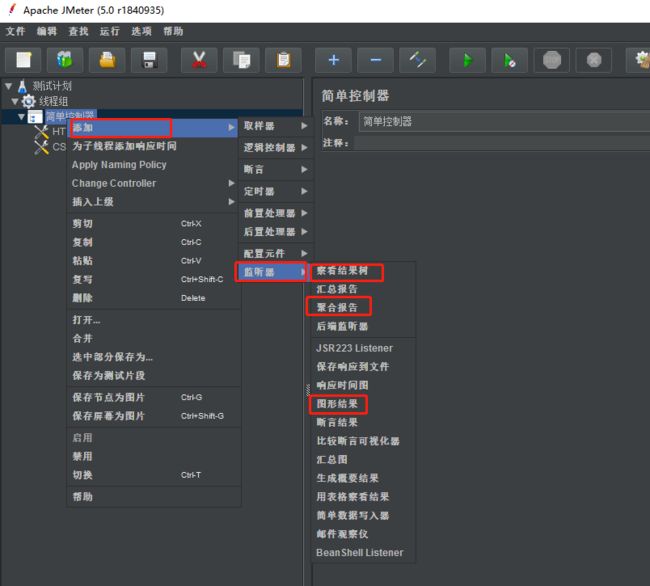Expand the 取样器 submenu

[275, 126]
